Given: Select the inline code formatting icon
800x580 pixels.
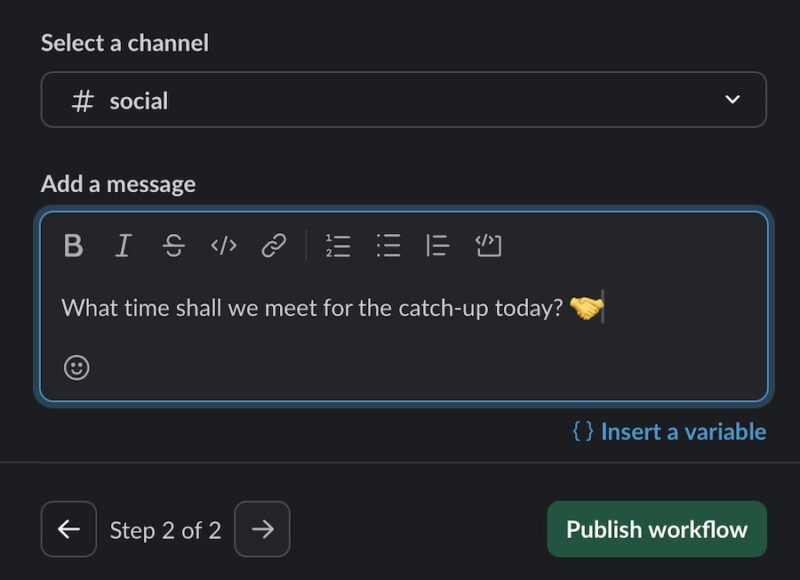Looking at the screenshot, I should click(224, 245).
